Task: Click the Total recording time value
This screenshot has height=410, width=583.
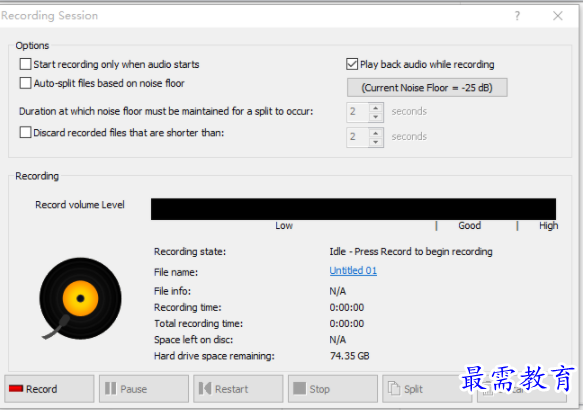Action: (x=347, y=324)
